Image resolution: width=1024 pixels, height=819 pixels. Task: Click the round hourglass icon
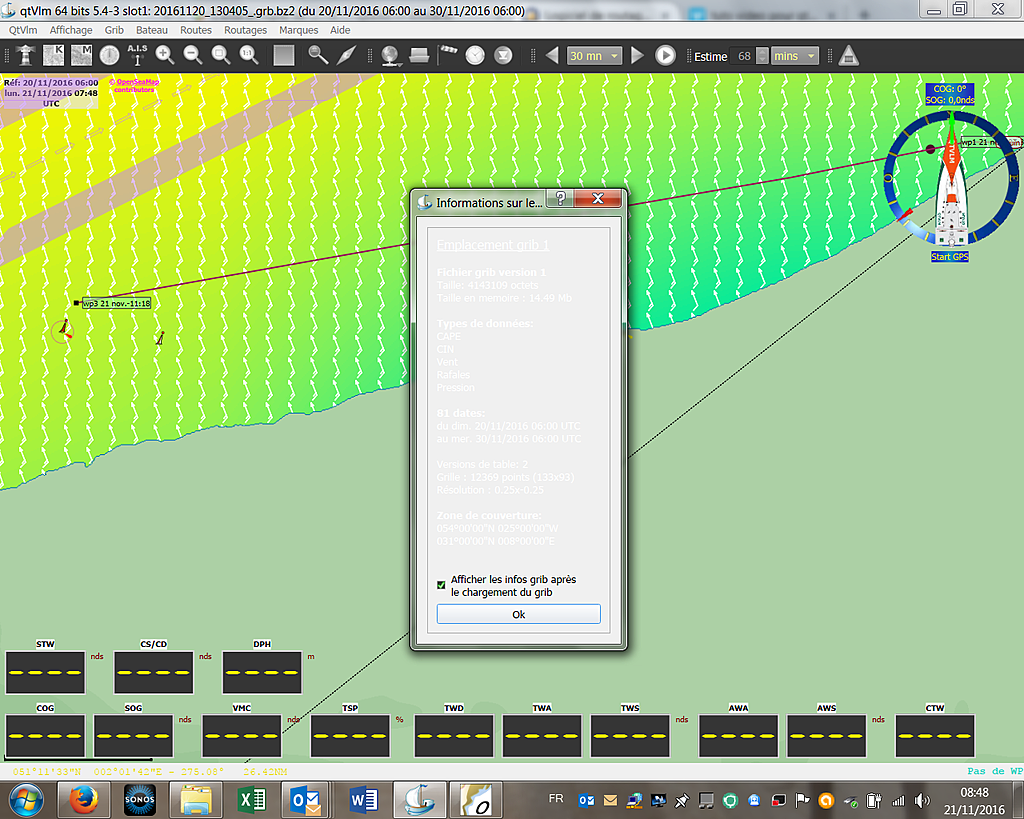(503, 56)
